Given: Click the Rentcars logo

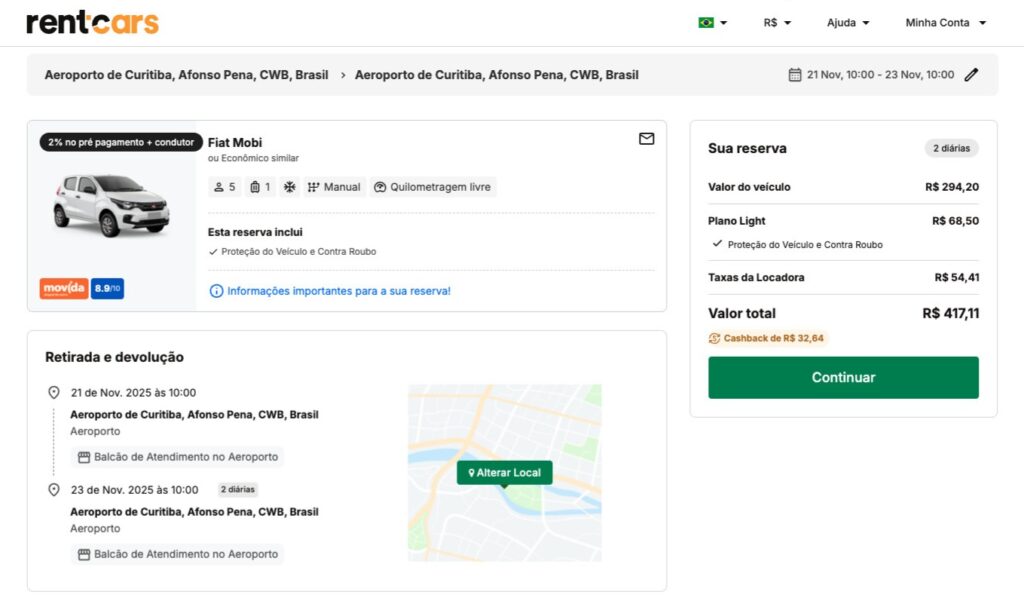Looking at the screenshot, I should [92, 23].
